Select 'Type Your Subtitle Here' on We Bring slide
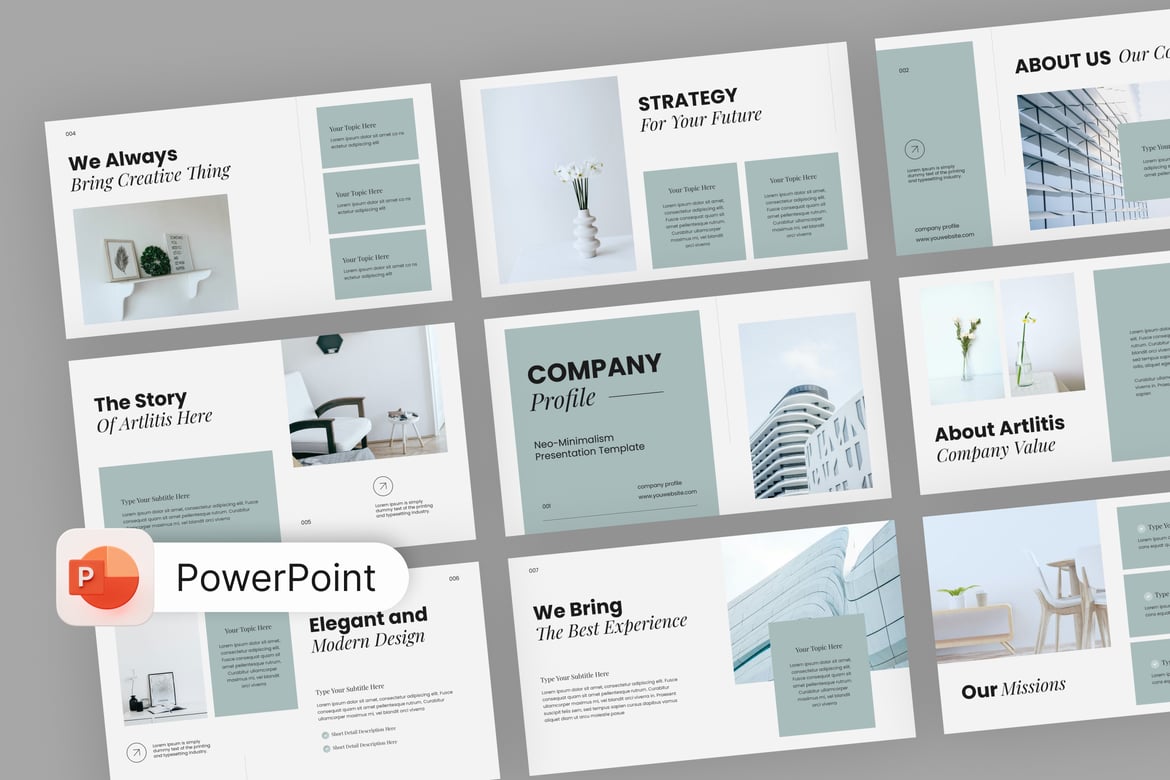 (575, 677)
